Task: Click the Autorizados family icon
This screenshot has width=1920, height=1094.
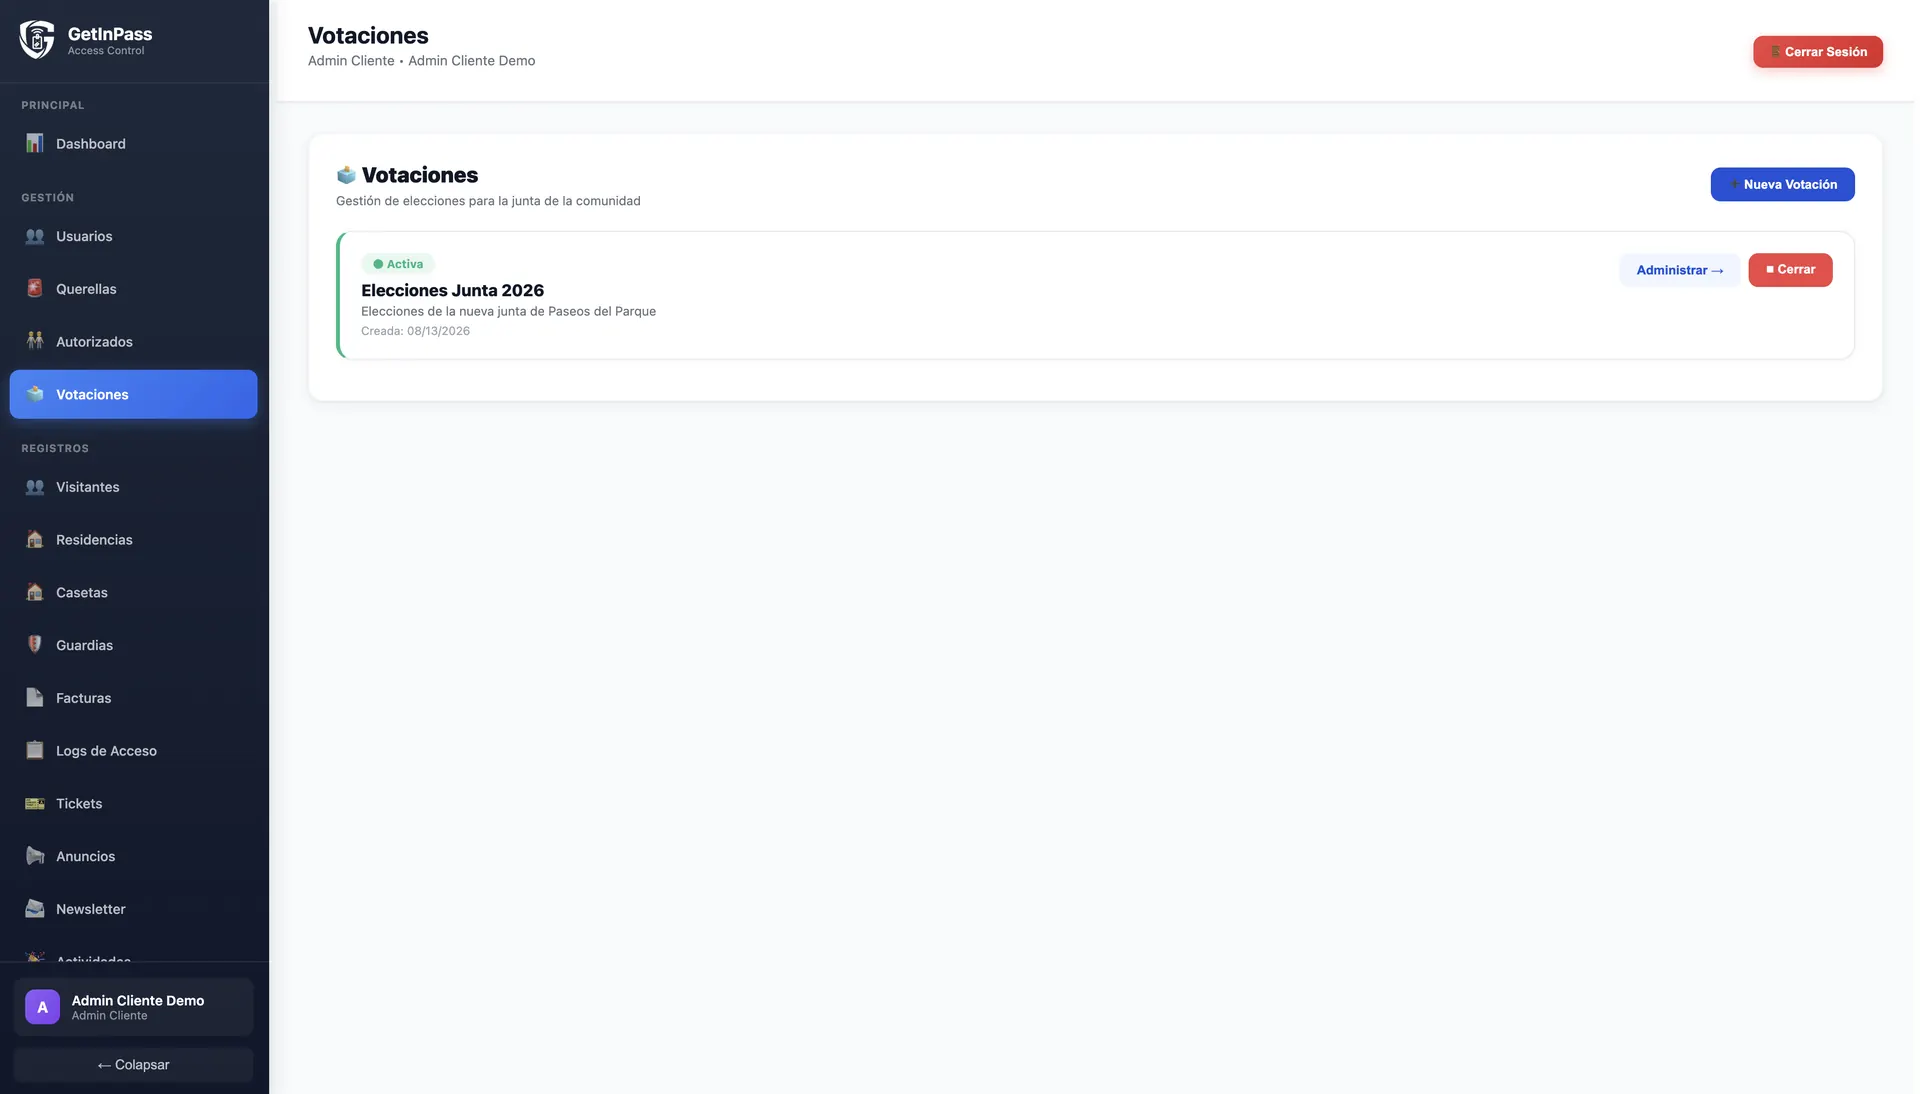Action: (x=35, y=341)
